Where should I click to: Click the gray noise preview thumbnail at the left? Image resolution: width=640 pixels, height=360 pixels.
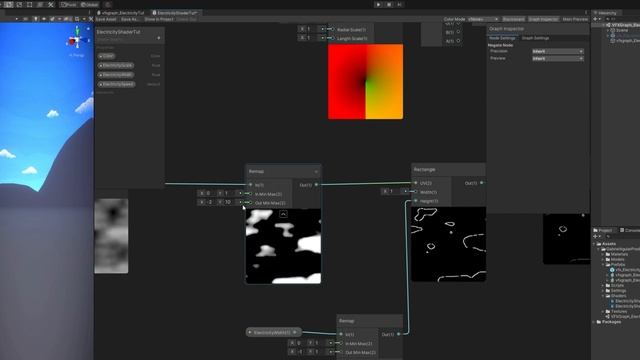pos(111,236)
